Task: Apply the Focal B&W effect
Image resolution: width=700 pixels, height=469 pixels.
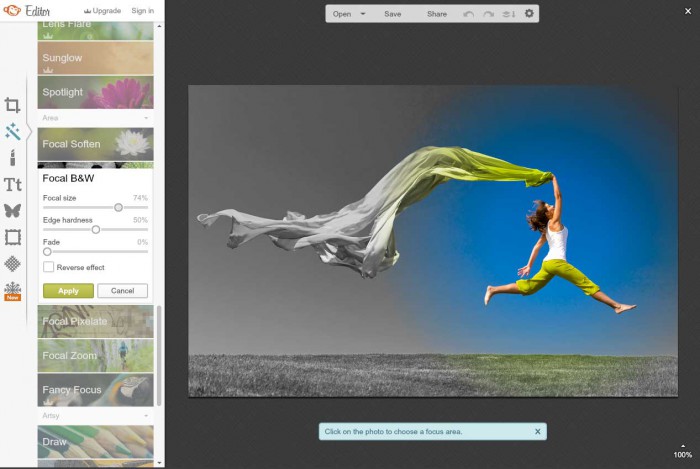Action: [68, 290]
